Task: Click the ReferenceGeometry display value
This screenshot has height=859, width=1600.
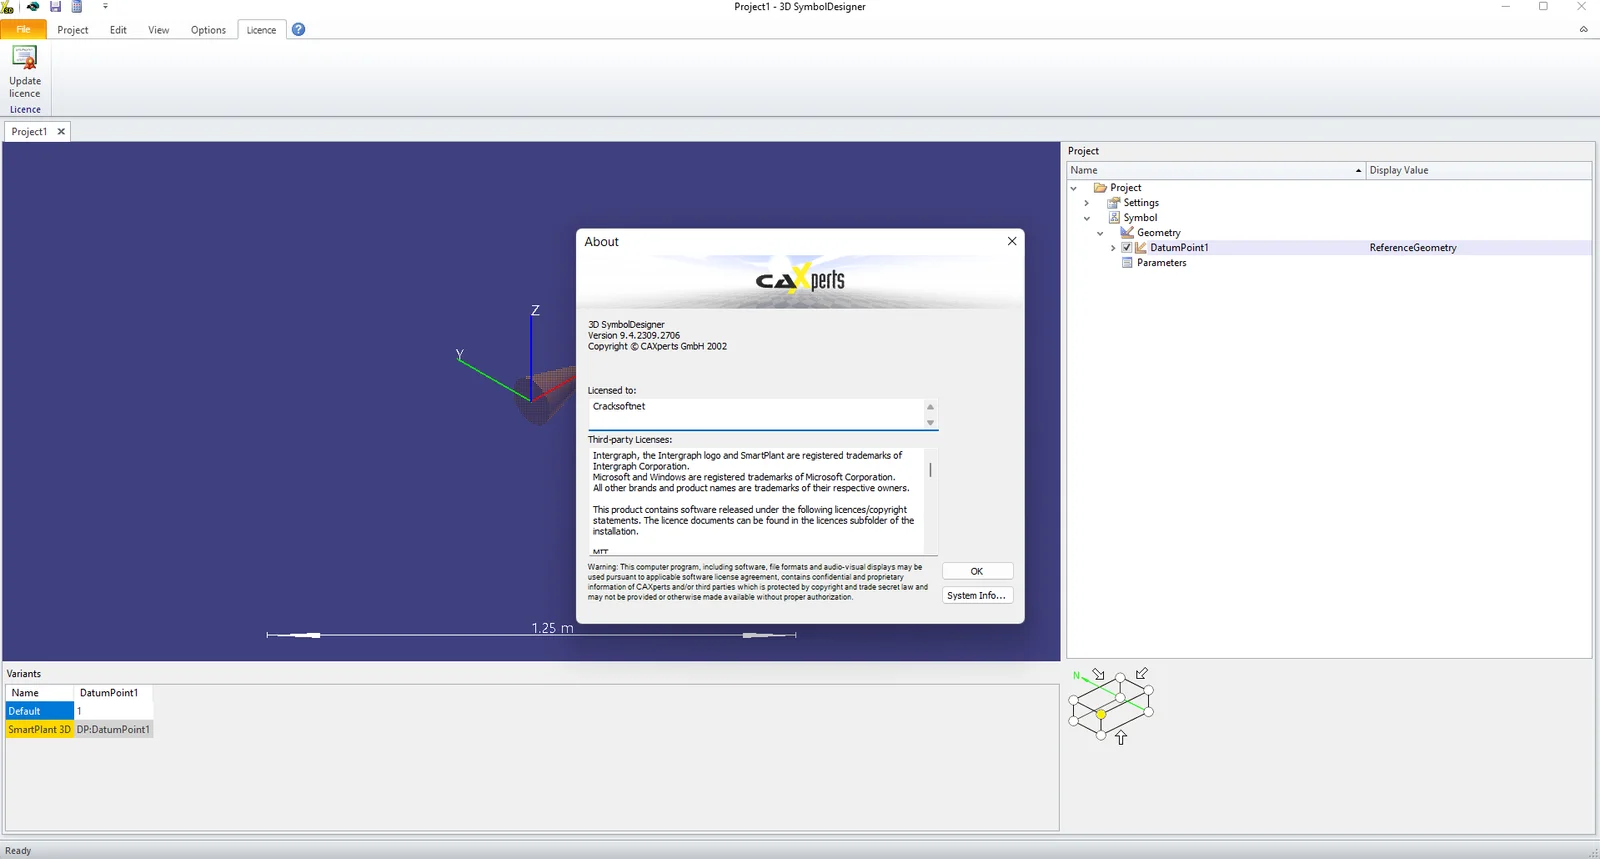Action: tap(1413, 248)
